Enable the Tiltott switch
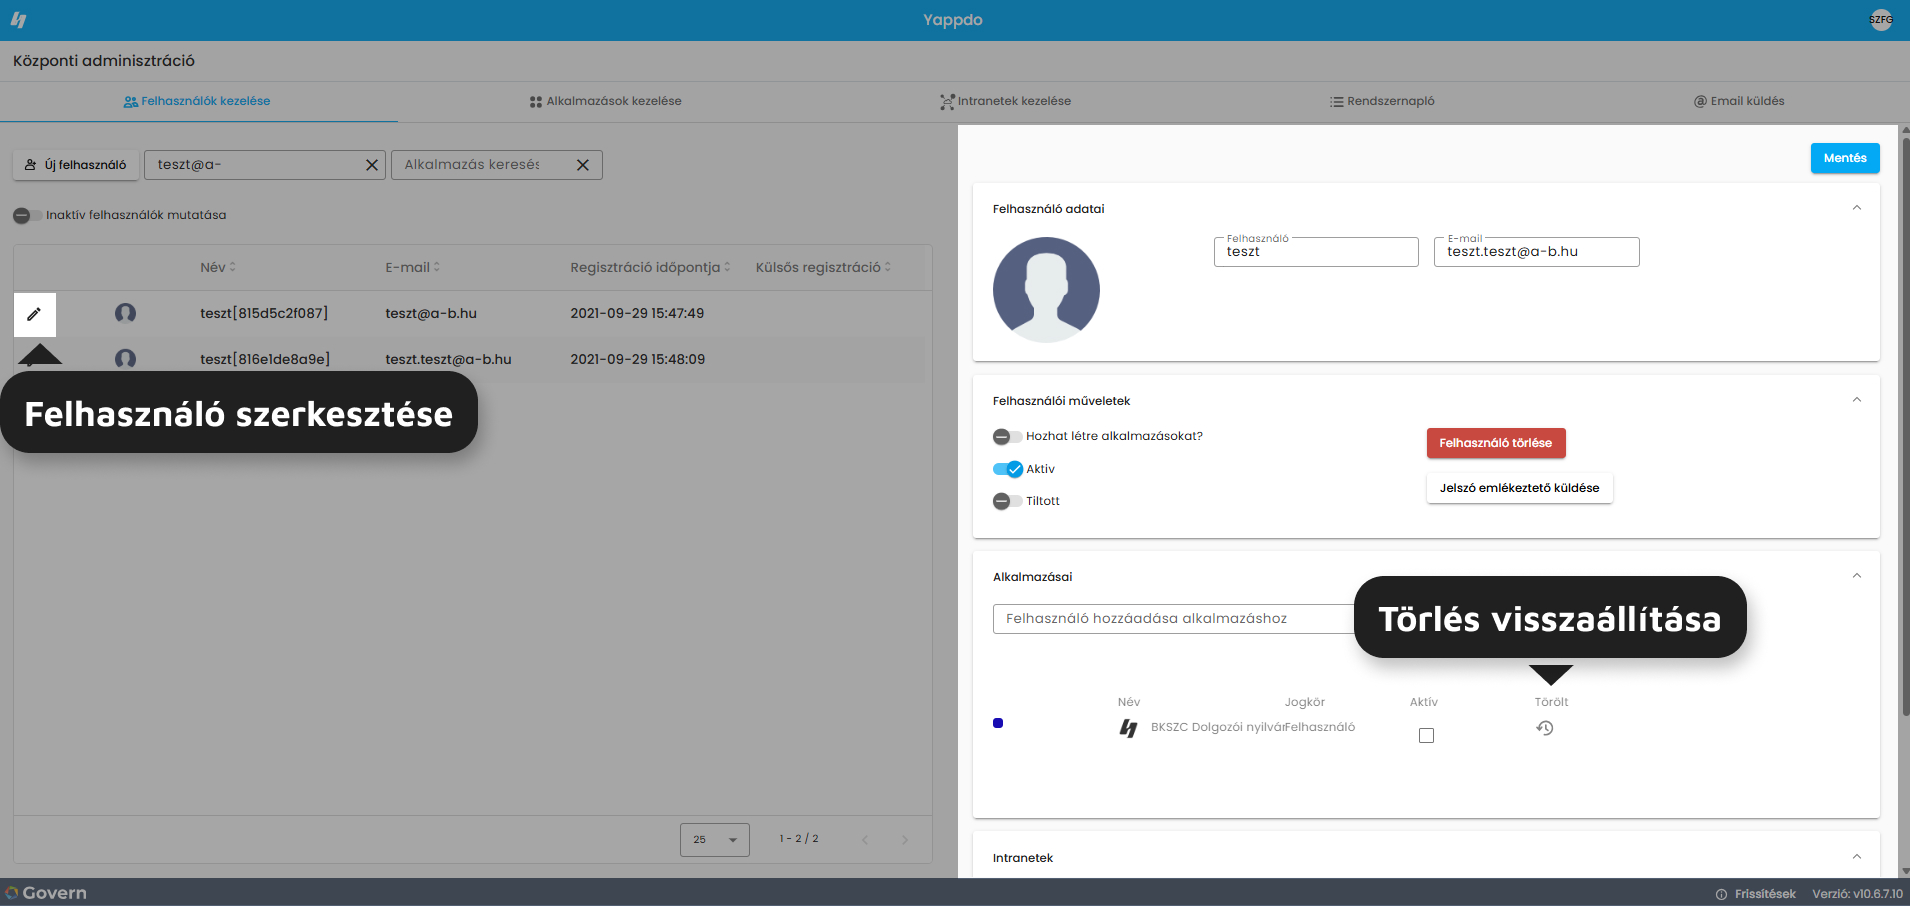This screenshot has width=1910, height=906. [1007, 501]
